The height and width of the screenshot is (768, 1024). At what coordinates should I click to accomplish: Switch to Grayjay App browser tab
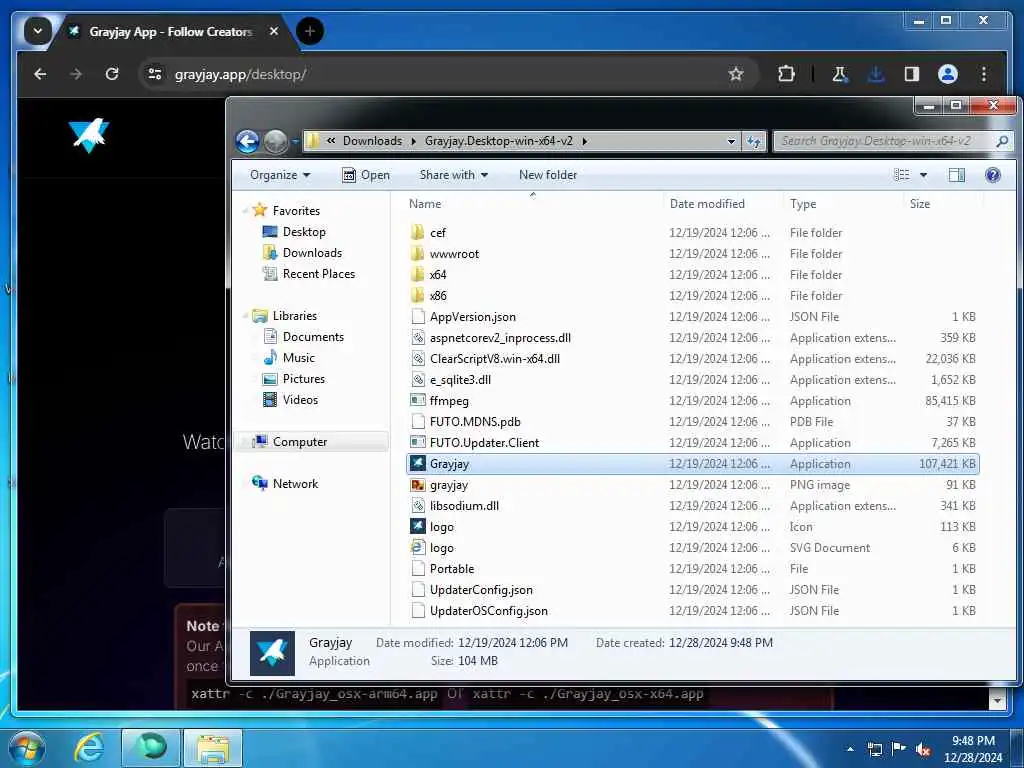(170, 31)
